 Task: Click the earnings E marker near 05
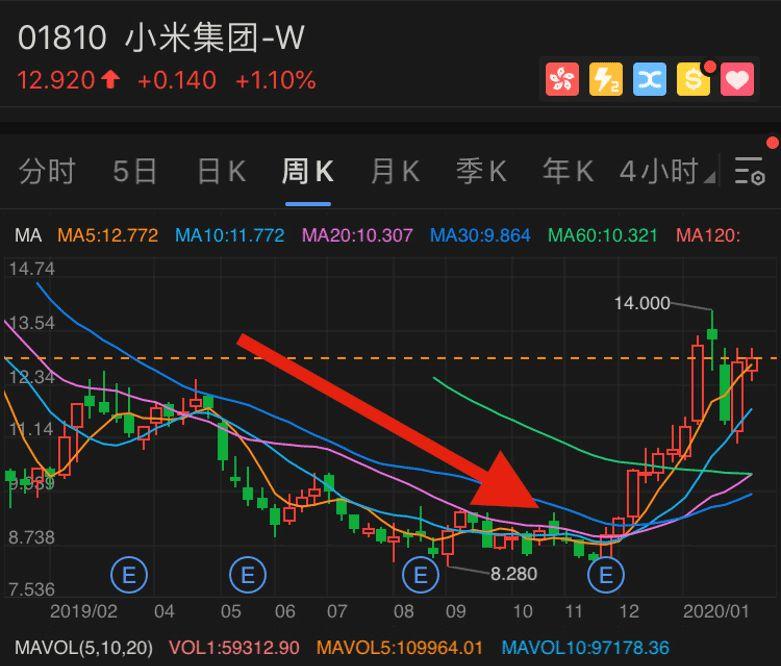[248, 575]
